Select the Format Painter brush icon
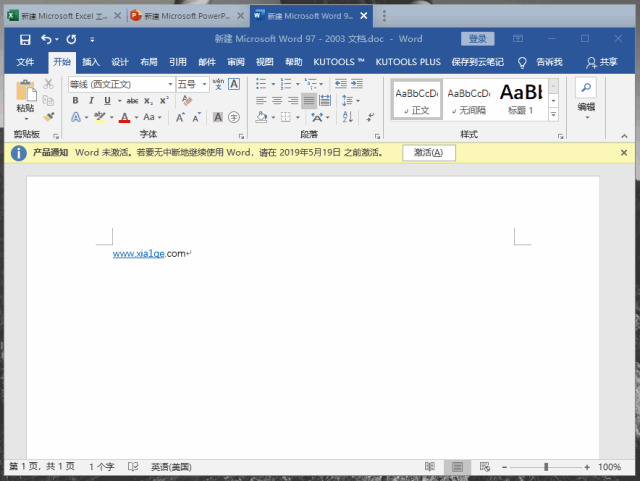Screen dimensions: 640x481 (x=49, y=117)
